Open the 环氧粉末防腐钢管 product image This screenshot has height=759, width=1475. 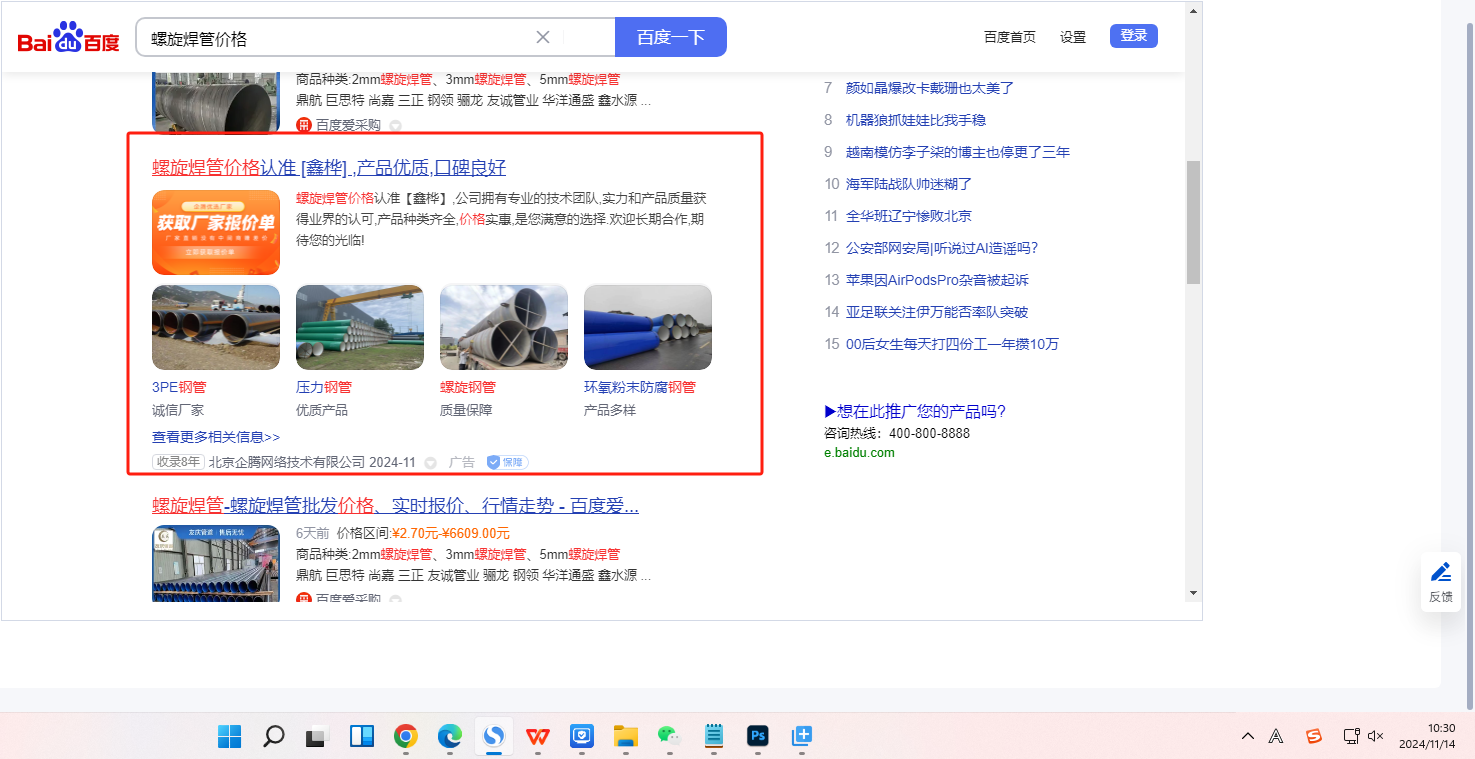(x=648, y=327)
